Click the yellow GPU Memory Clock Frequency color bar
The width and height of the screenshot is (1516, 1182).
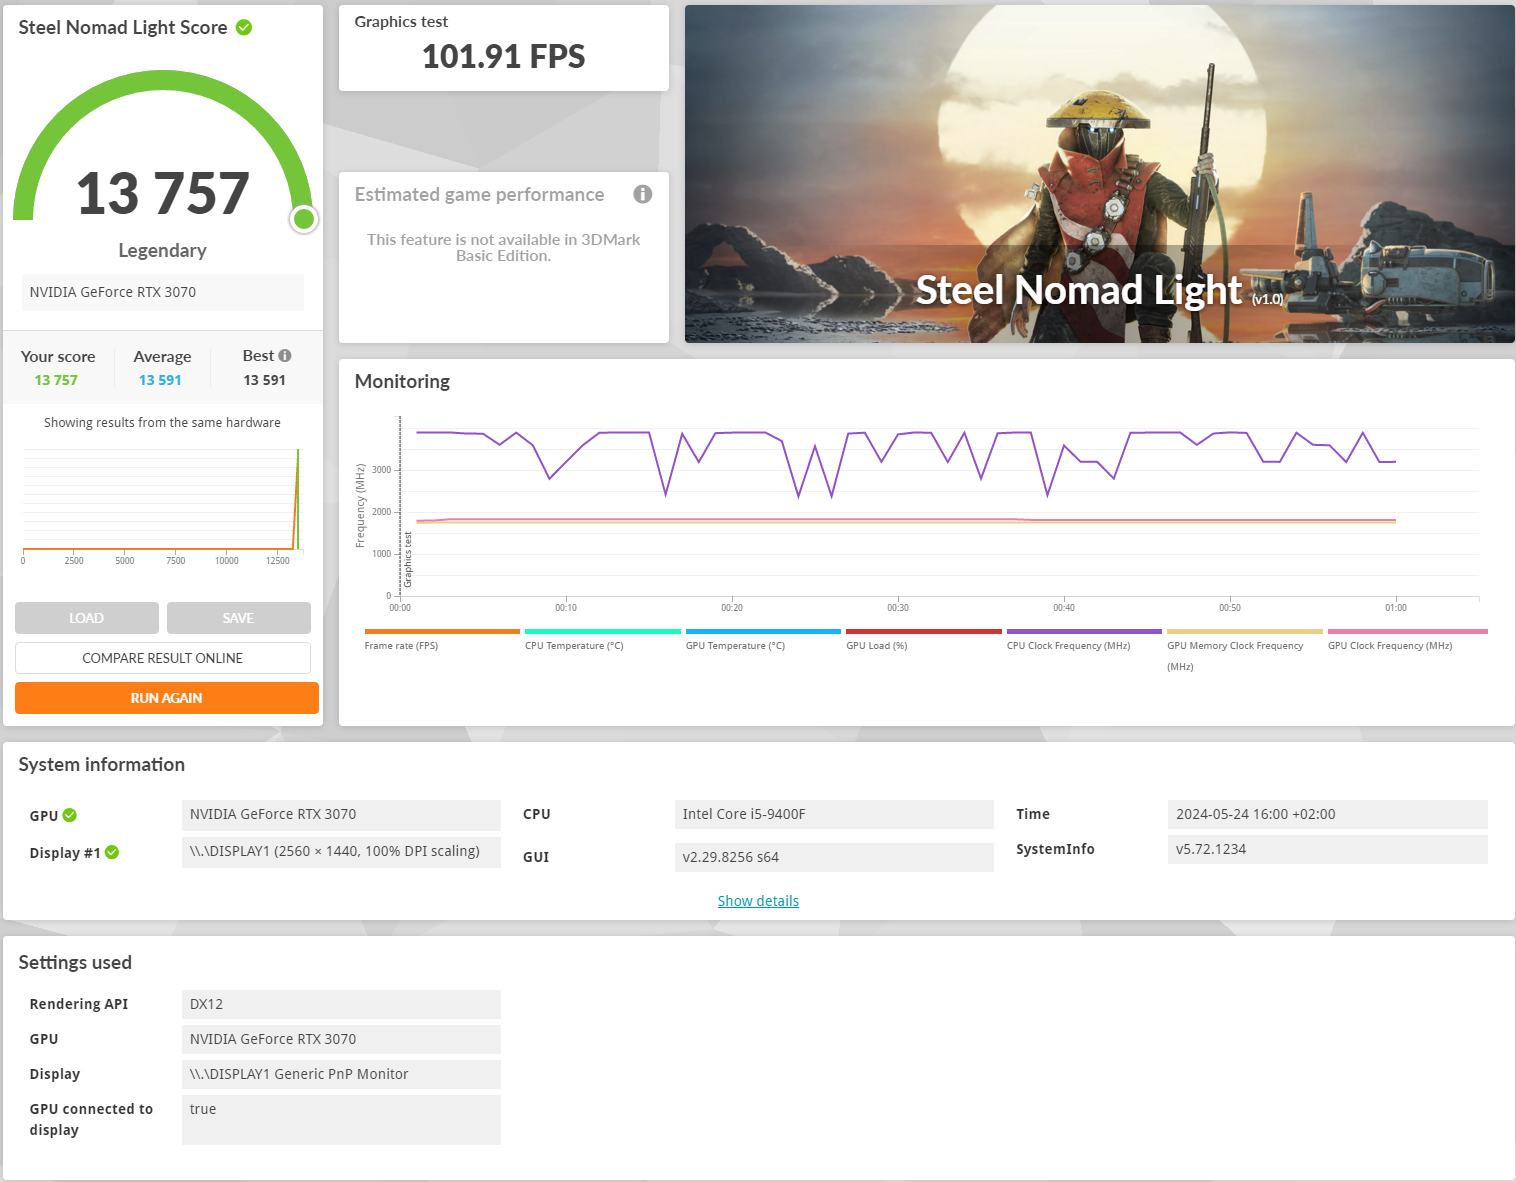click(x=1245, y=632)
